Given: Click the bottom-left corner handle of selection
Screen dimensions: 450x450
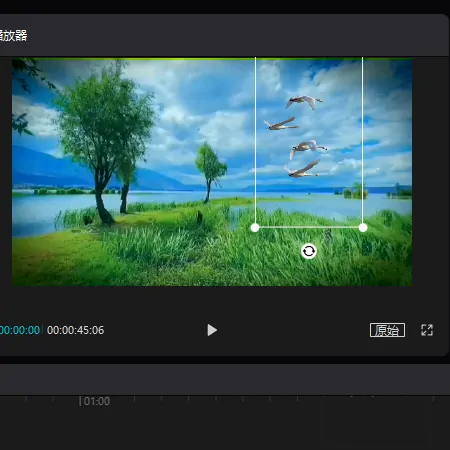Looking at the screenshot, I should 255,228.
